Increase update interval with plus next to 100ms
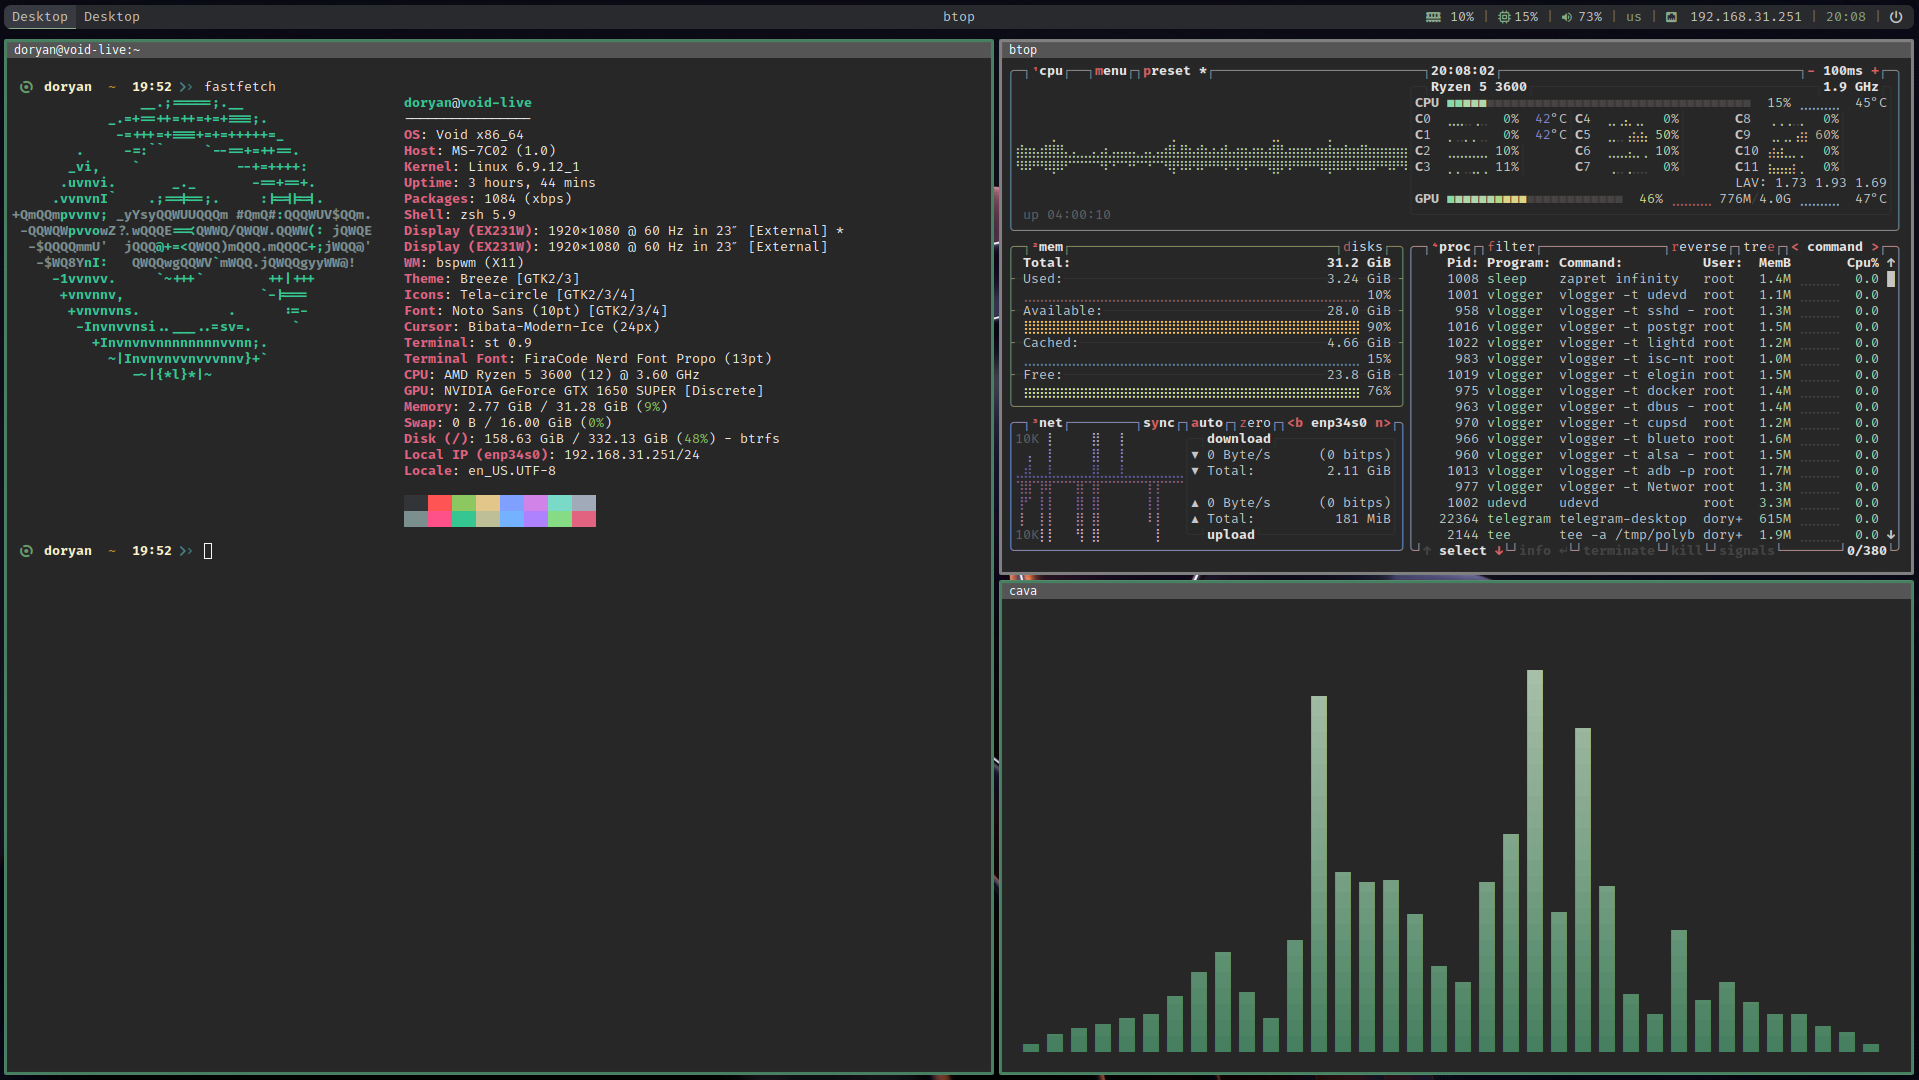The height and width of the screenshot is (1080, 1919). [1875, 71]
